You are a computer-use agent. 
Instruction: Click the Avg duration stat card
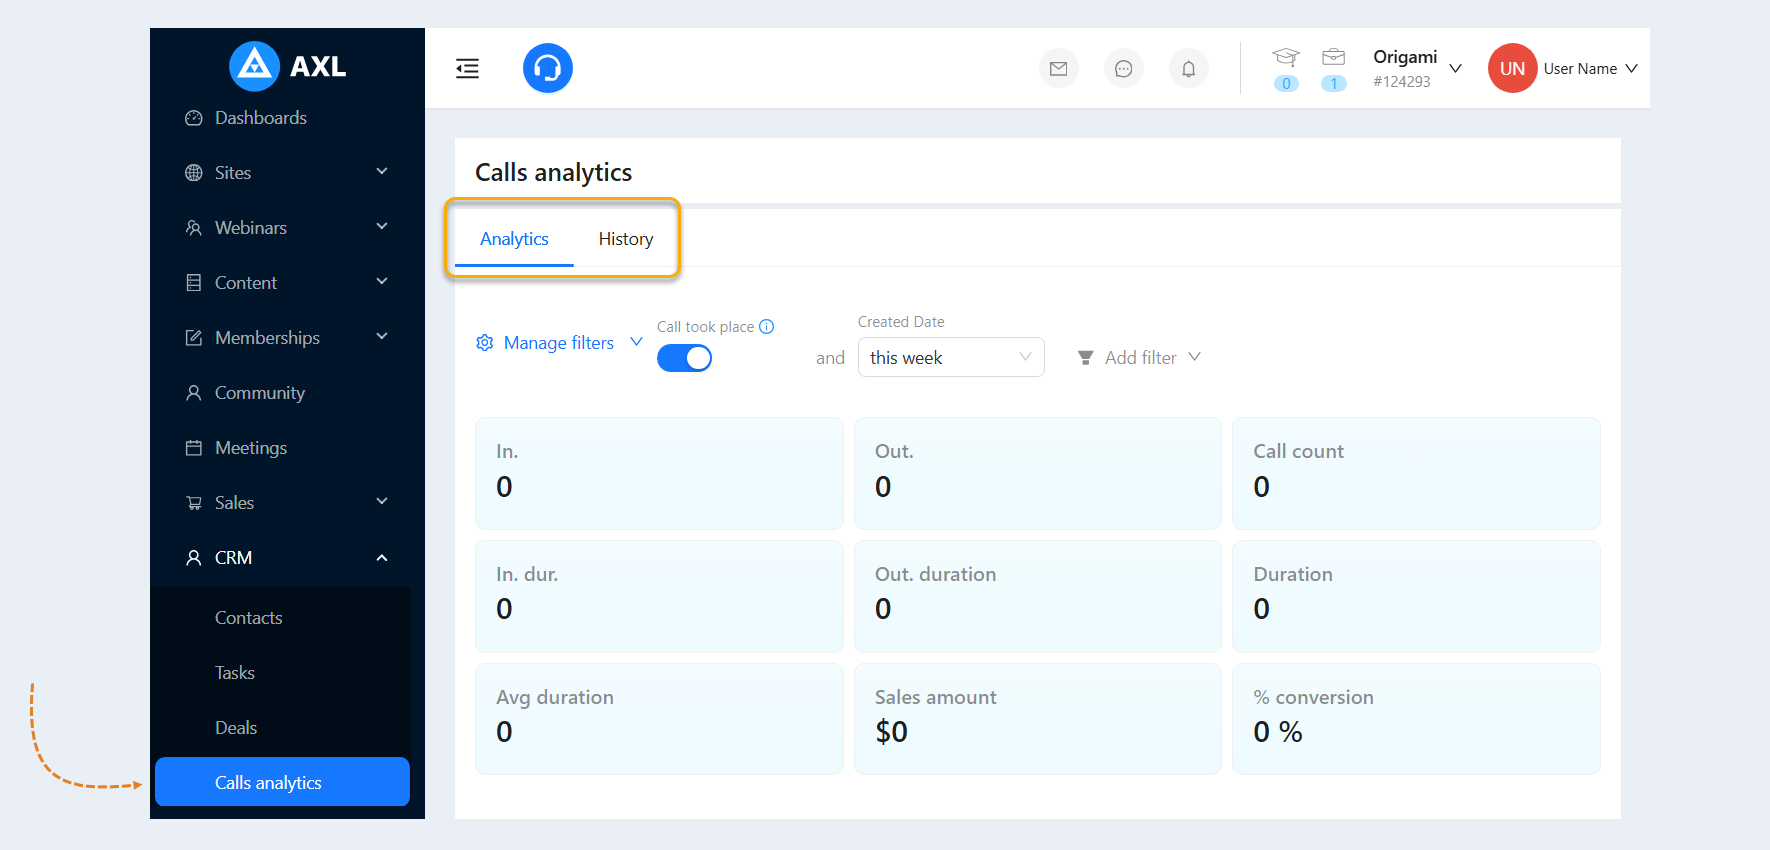pyautogui.click(x=659, y=719)
